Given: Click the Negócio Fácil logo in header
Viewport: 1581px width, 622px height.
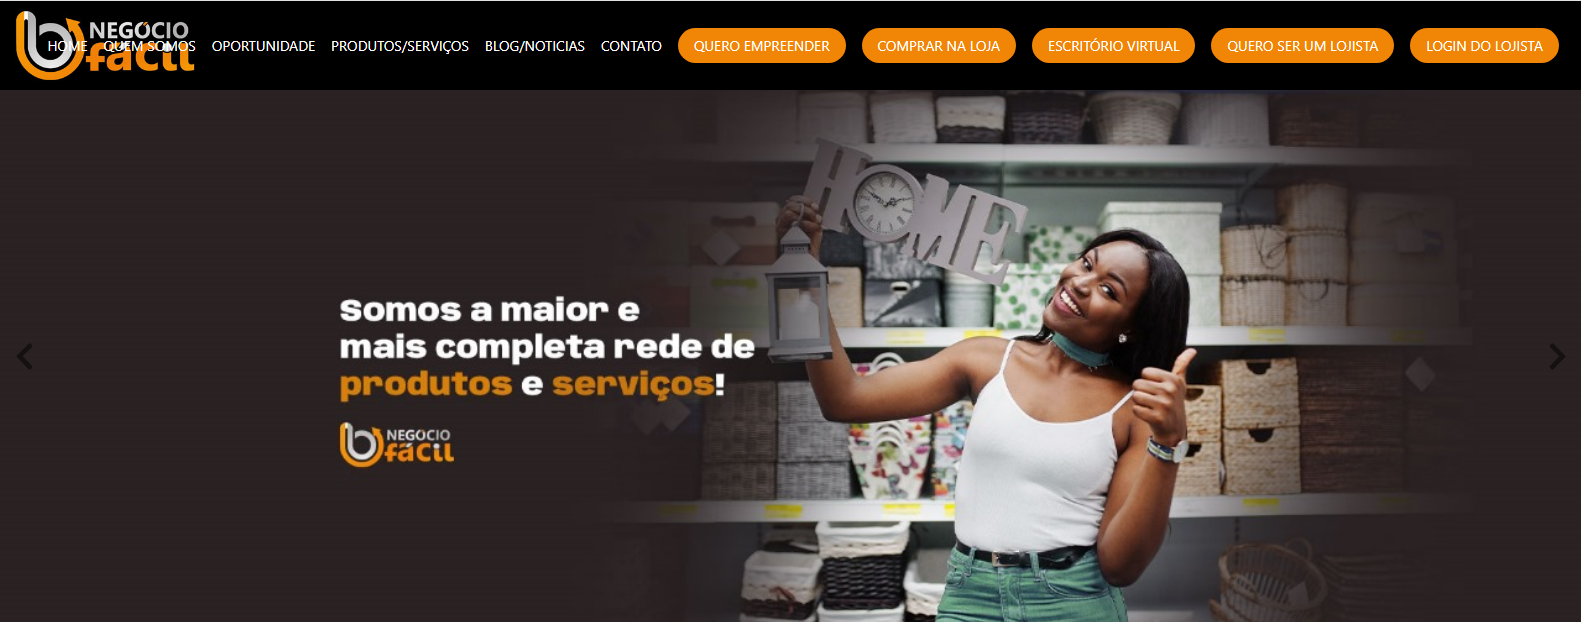Looking at the screenshot, I should (105, 45).
